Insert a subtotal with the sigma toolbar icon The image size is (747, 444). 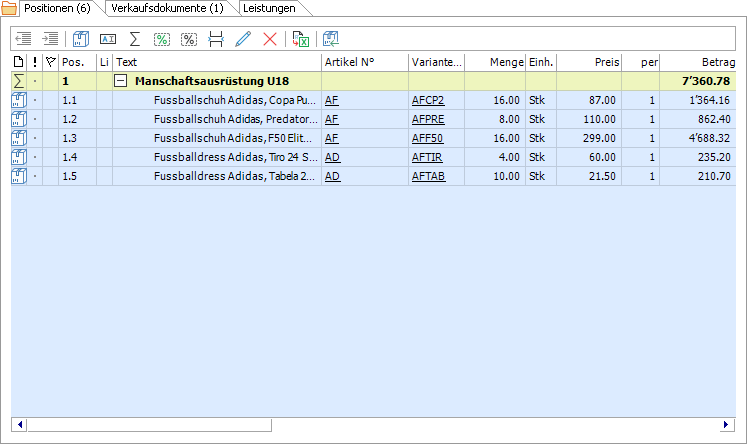(135, 39)
